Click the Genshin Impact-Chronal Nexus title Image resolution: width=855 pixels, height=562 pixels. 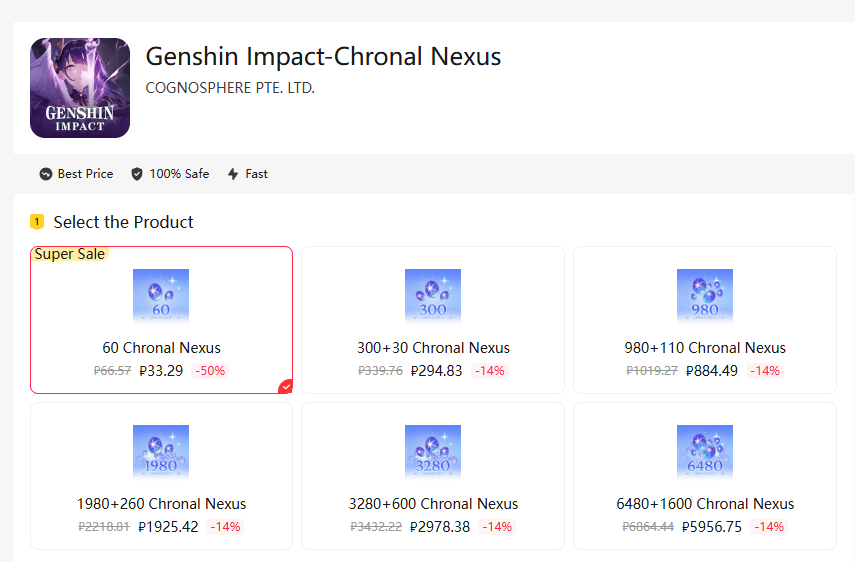(x=323, y=56)
